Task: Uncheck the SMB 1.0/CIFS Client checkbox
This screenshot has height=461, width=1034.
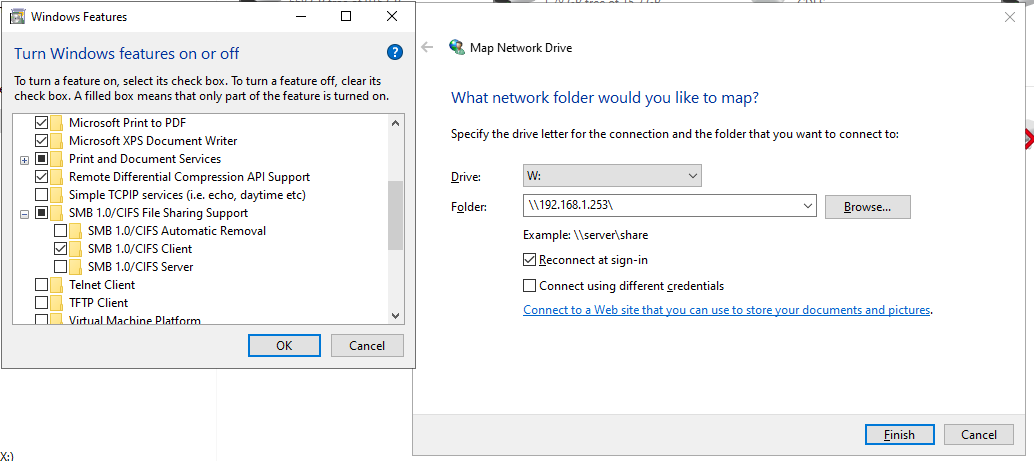Action: (x=60, y=249)
